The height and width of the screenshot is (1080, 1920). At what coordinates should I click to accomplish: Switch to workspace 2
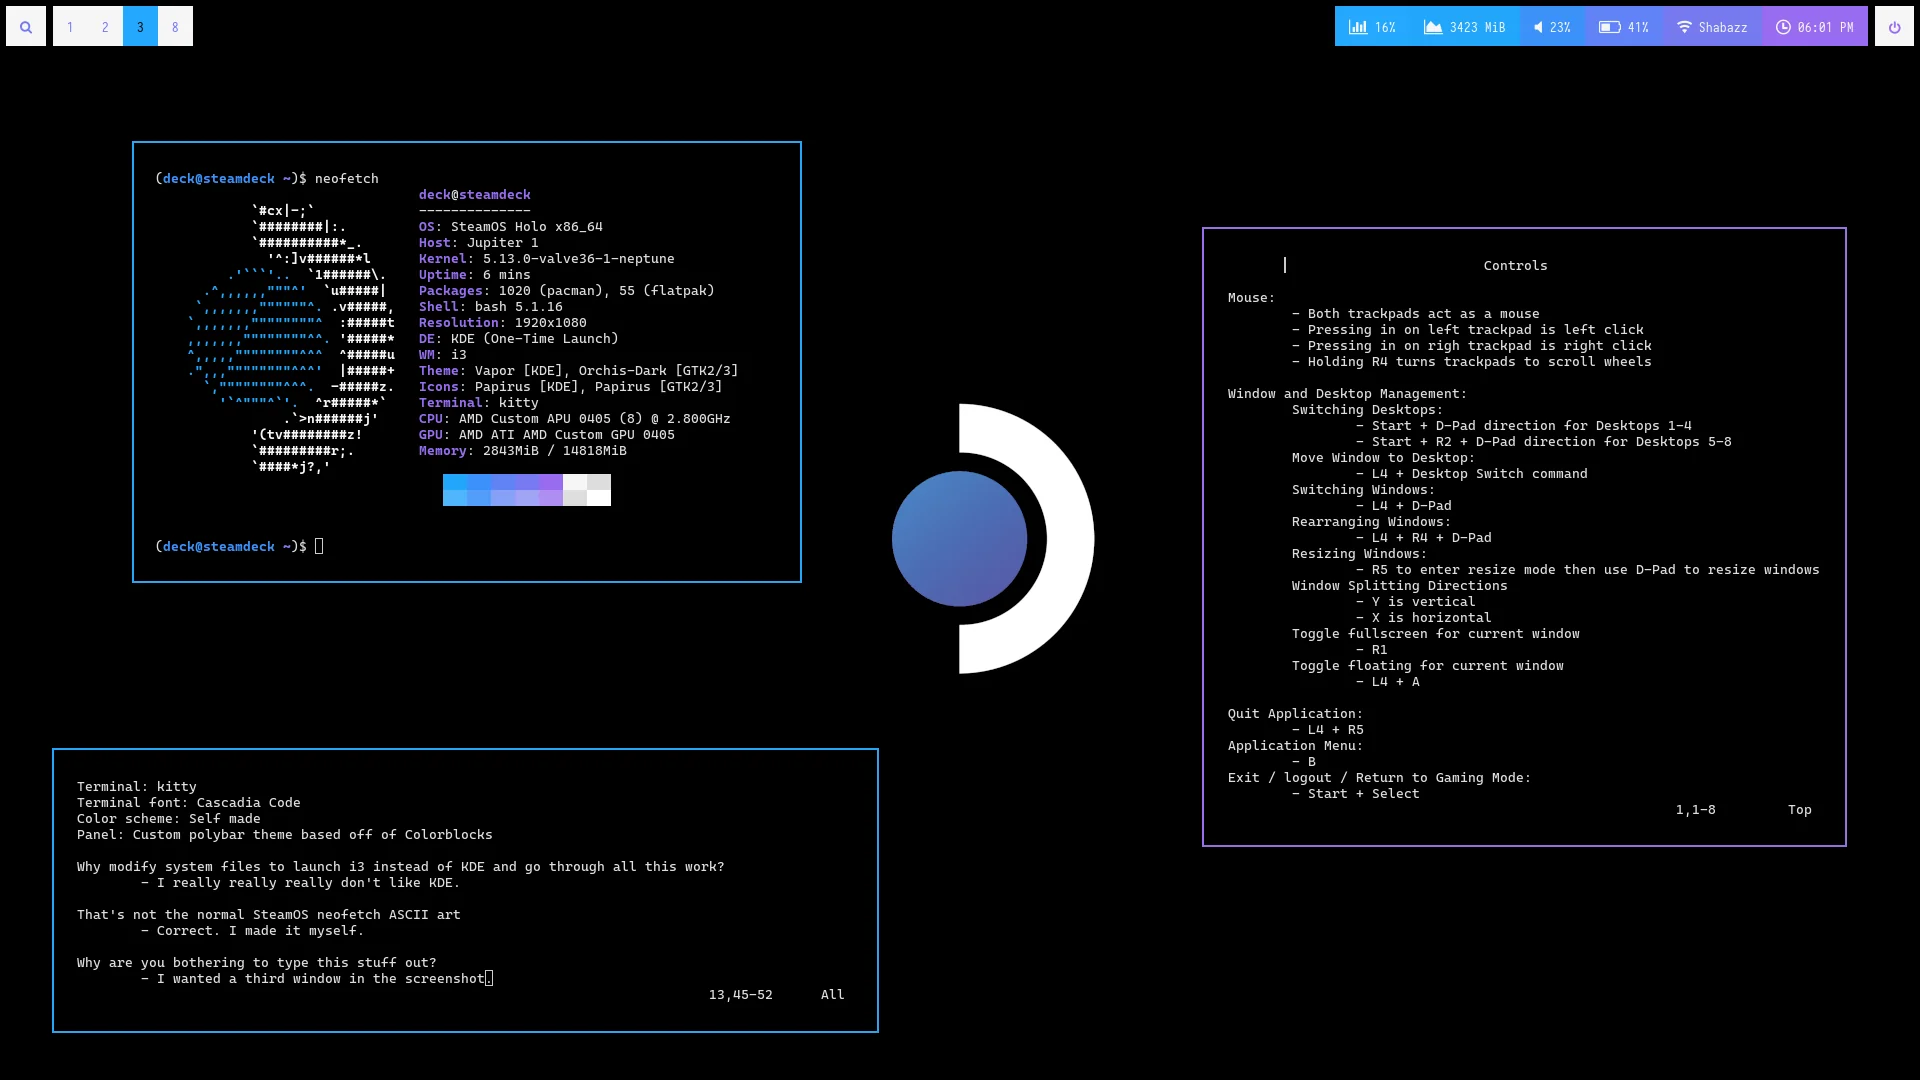pyautogui.click(x=105, y=27)
